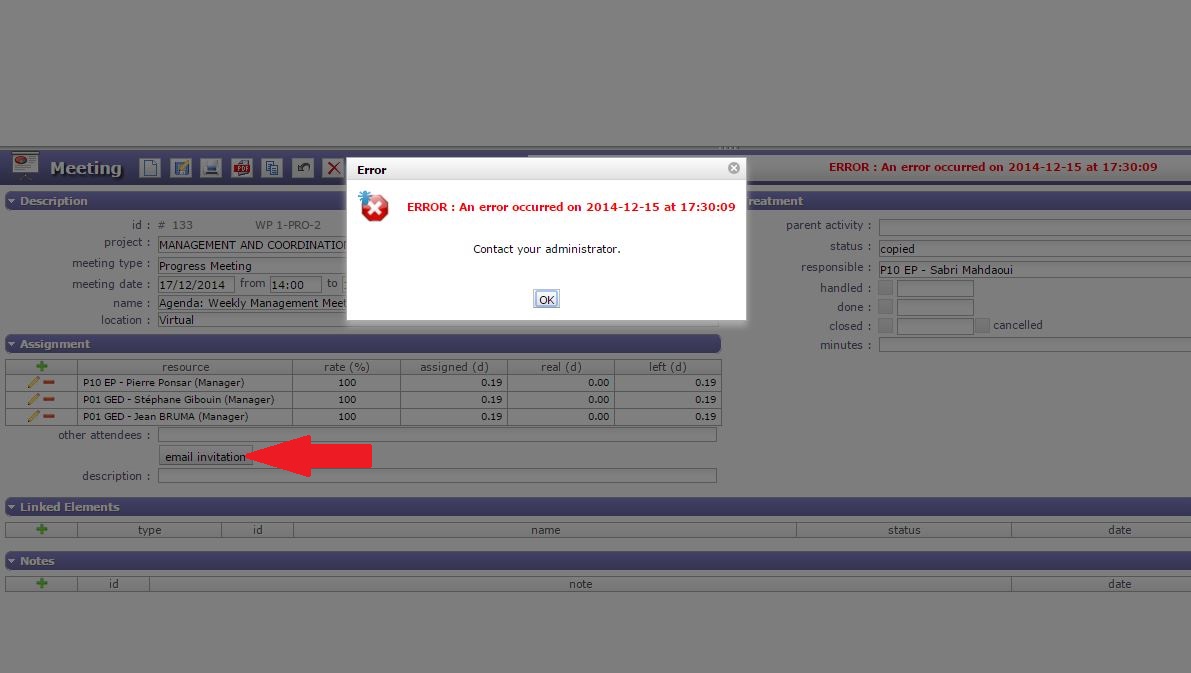Remove Jean BRUMA assignment with minus icon

pyautogui.click(x=49, y=416)
